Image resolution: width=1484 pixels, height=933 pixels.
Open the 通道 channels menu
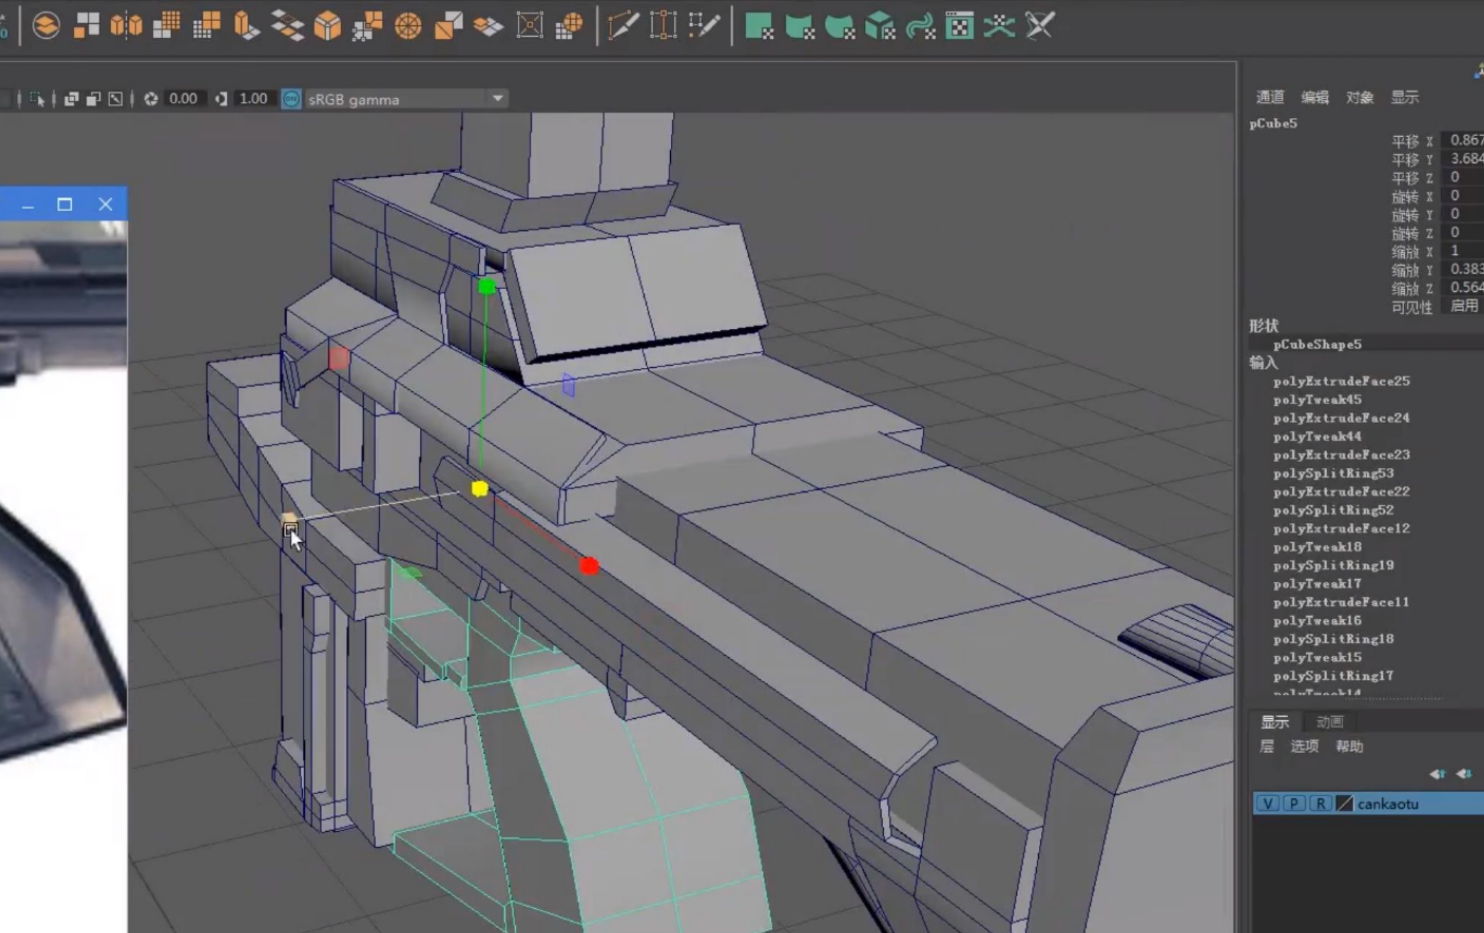point(1269,97)
